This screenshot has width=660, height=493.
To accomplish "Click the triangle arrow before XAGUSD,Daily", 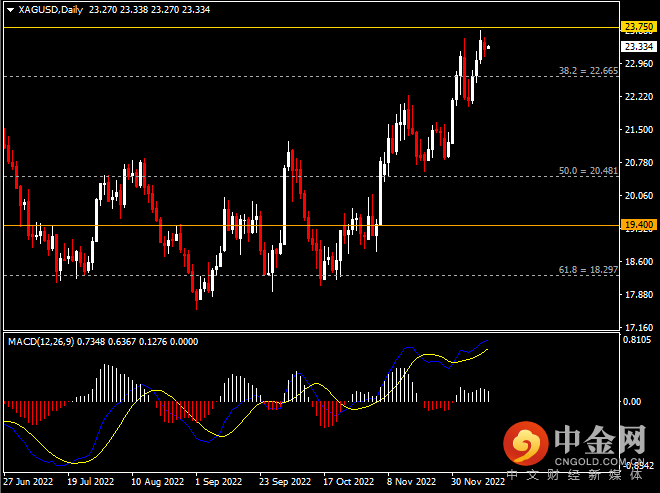I will [8, 10].
